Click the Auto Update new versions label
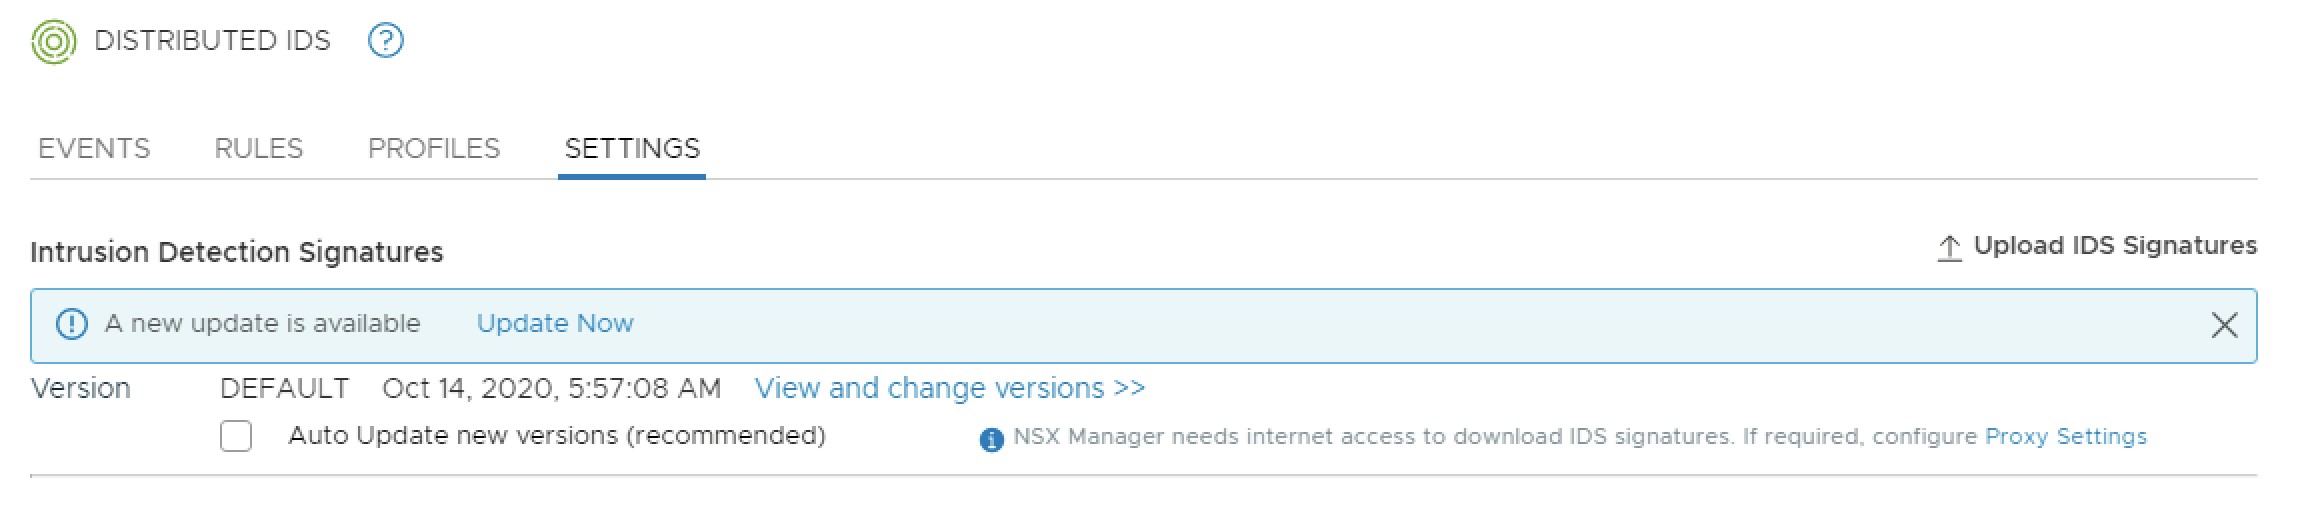2298x510 pixels. 556,436
